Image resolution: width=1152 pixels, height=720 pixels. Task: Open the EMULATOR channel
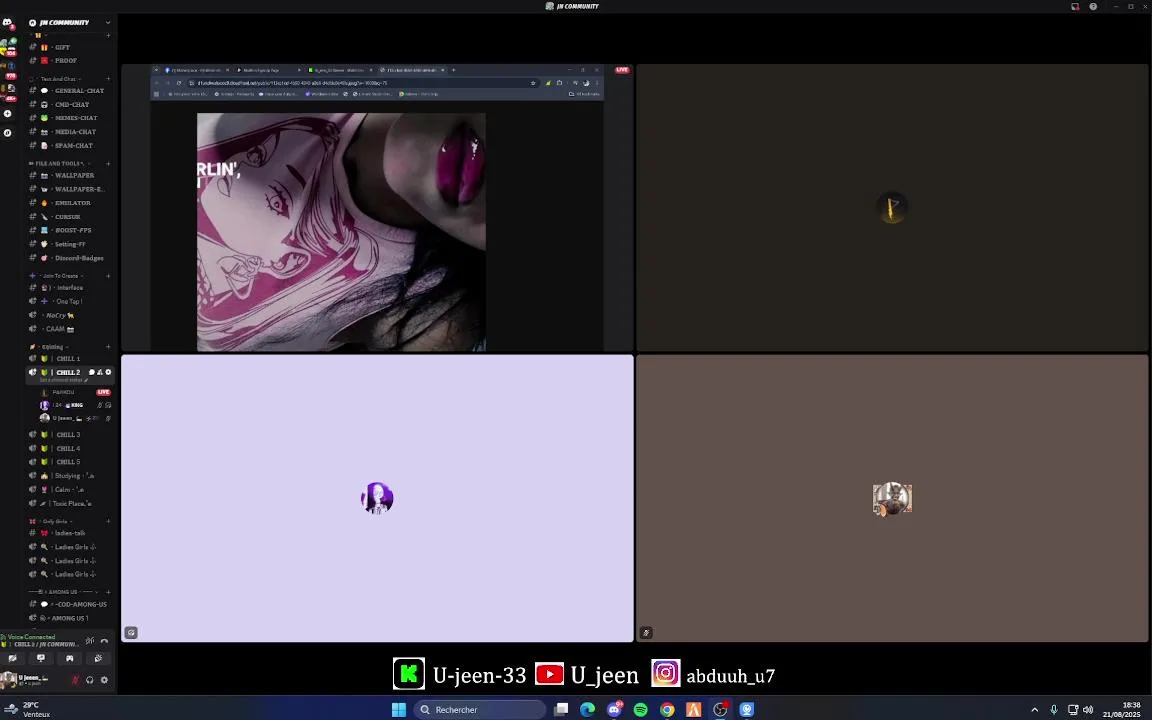tap(70, 203)
